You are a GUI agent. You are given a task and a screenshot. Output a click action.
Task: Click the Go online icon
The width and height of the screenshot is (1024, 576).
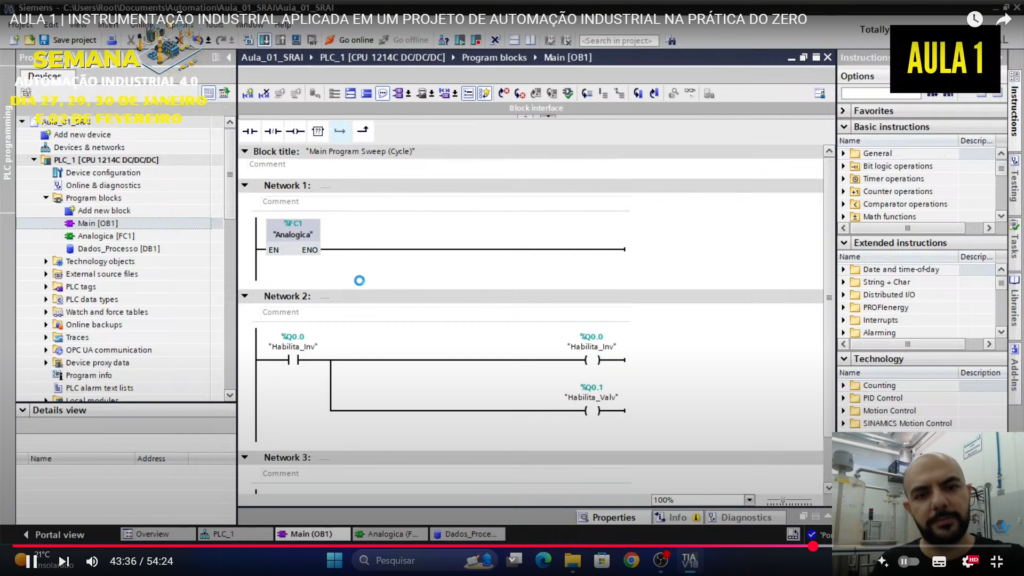(330, 40)
